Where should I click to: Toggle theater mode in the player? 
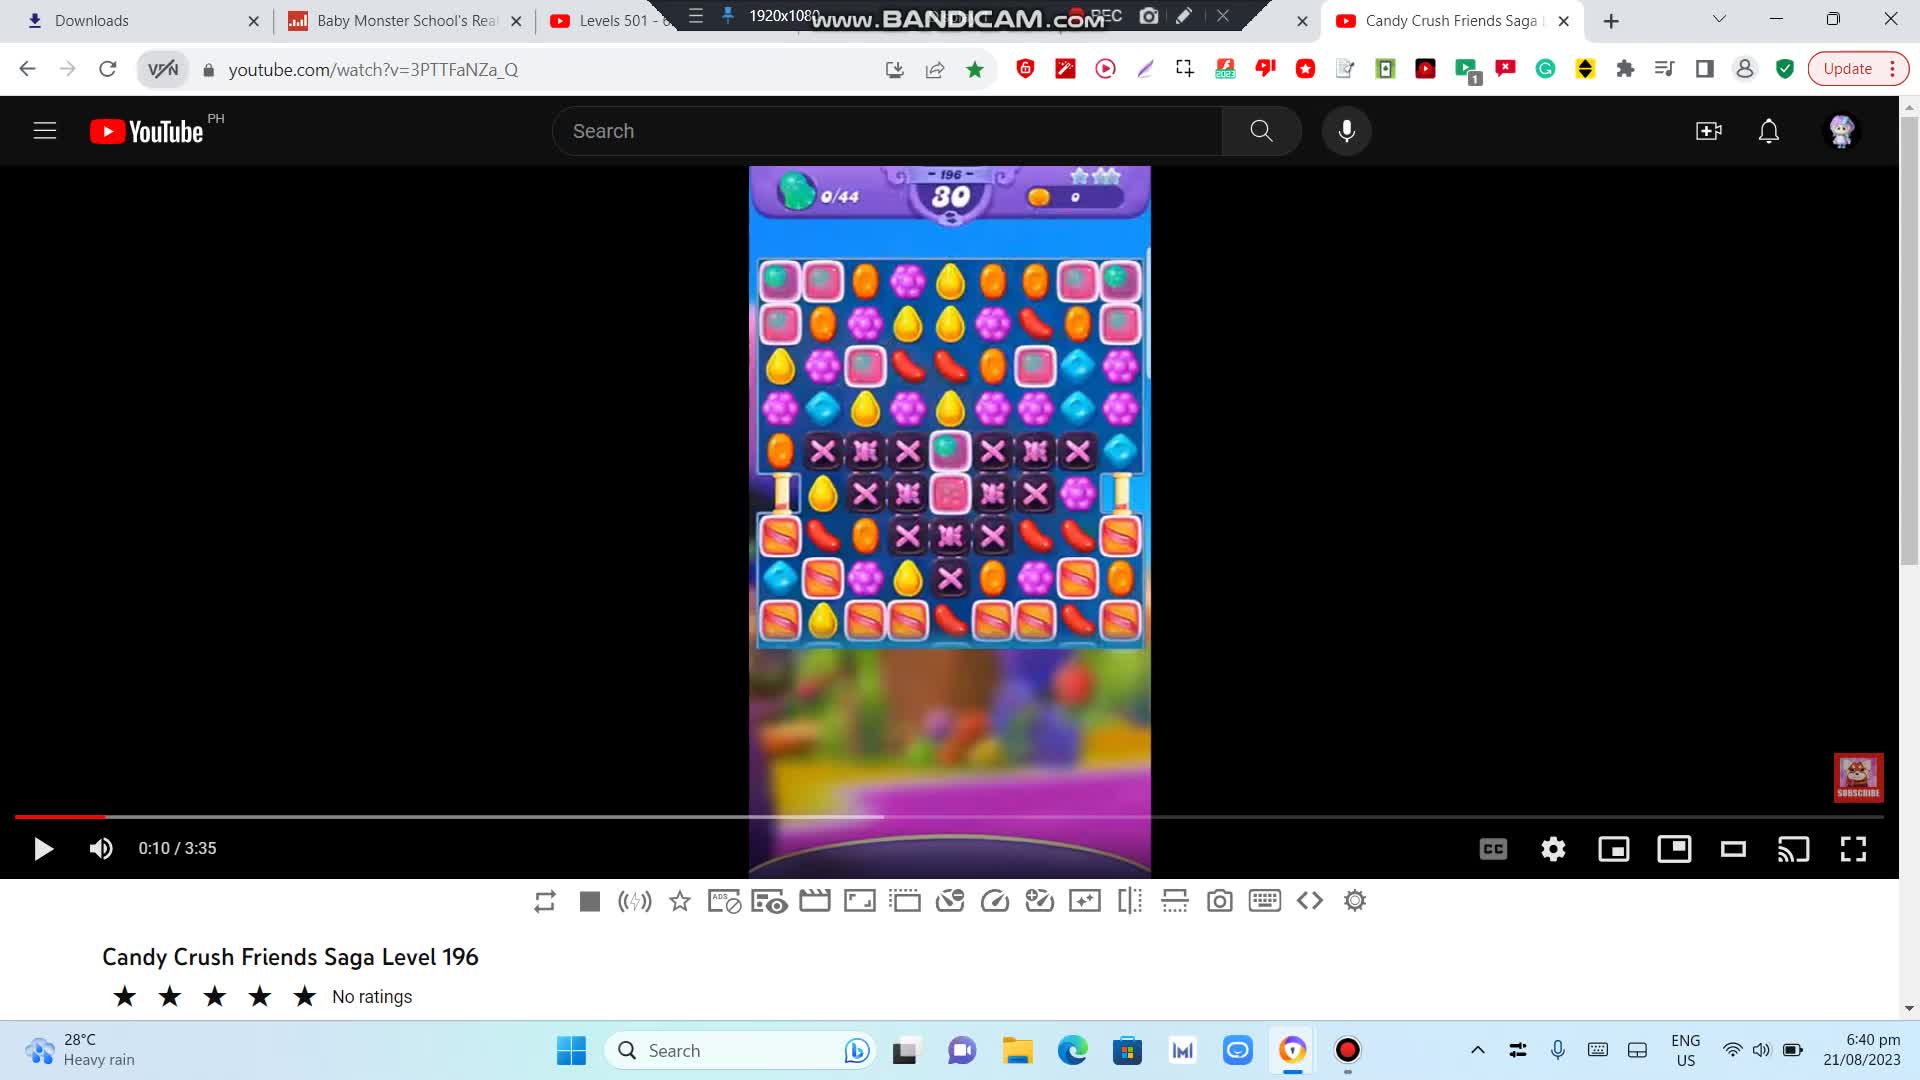coord(1733,849)
